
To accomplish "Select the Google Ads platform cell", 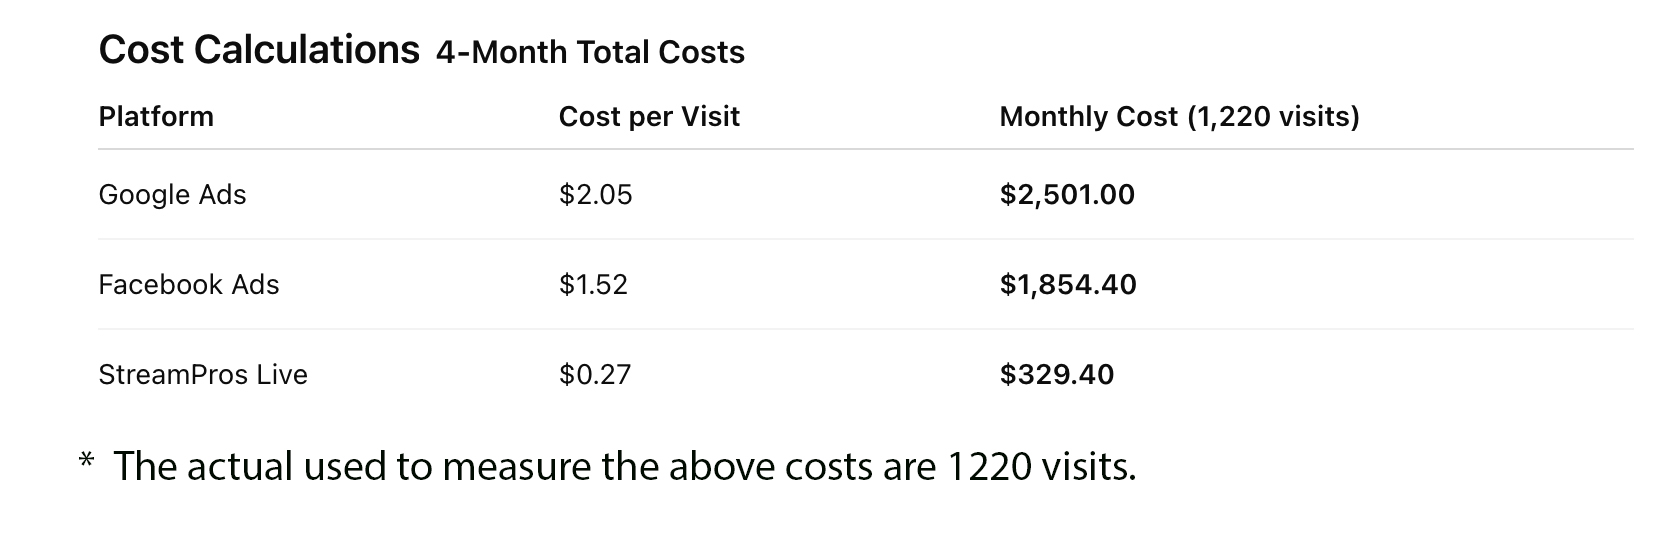I will tap(172, 194).
